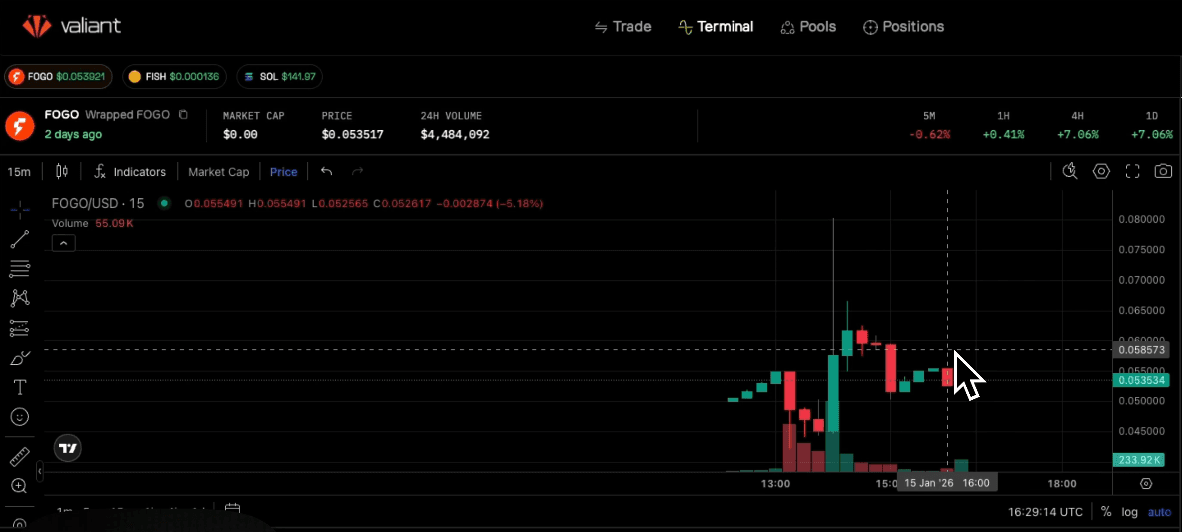This screenshot has width=1182, height=532.
Task: Click the 24H volume $4,484,092
Action: pyautogui.click(x=455, y=134)
